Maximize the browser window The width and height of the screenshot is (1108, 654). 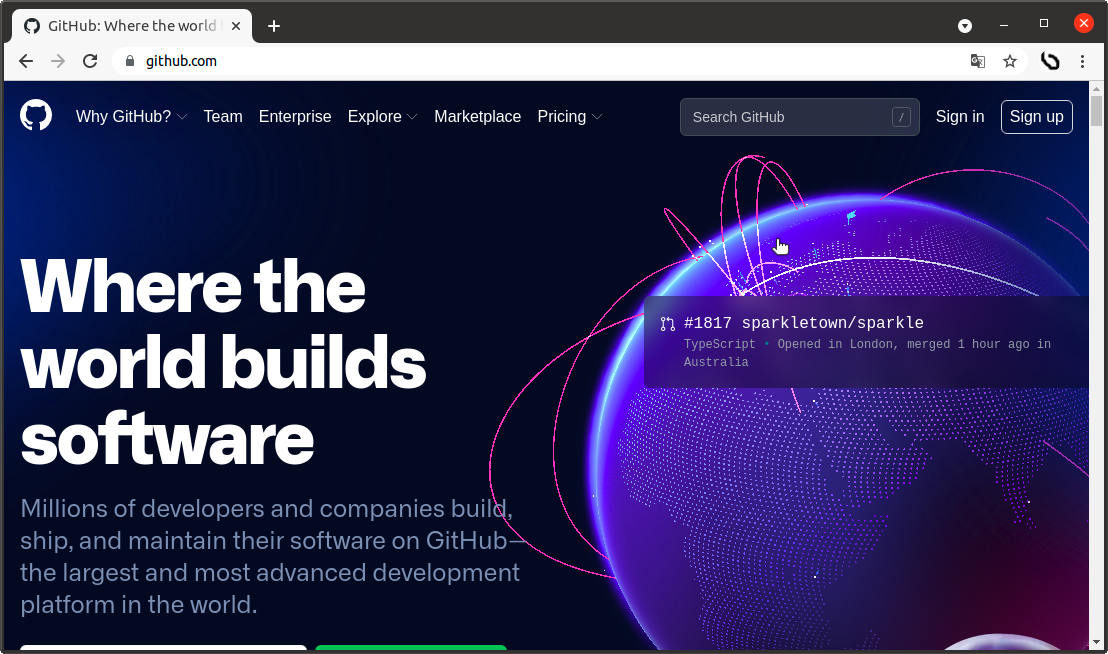(1044, 23)
